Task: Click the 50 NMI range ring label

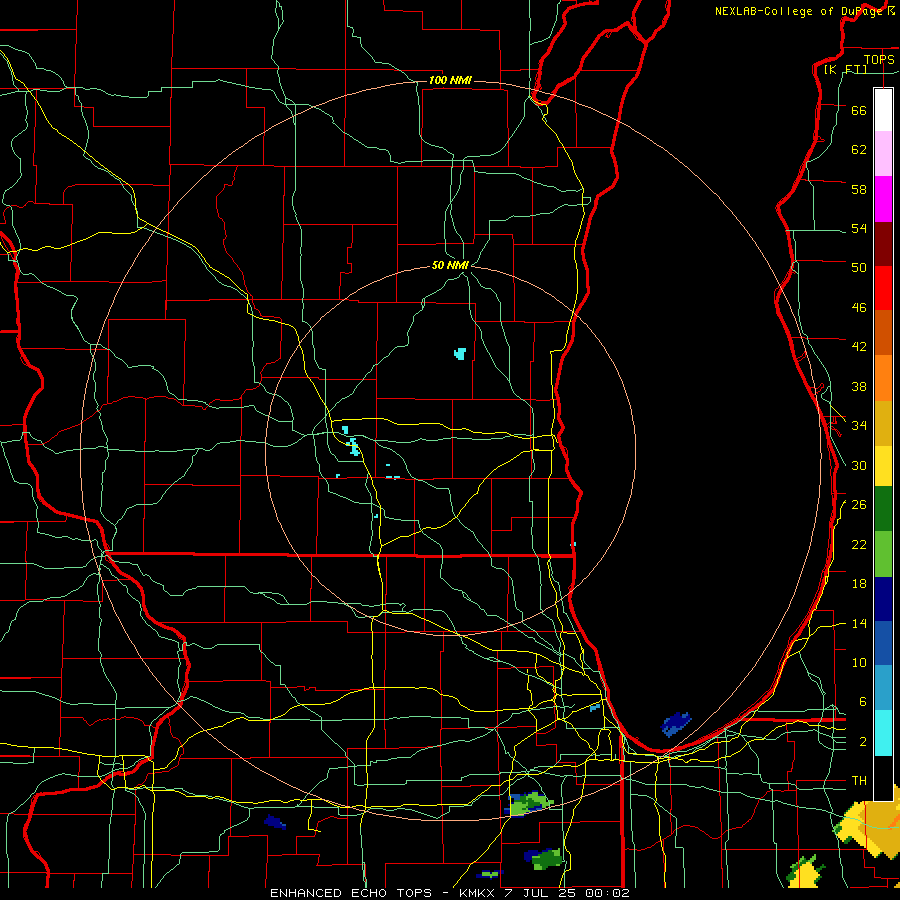Action: coord(450,265)
